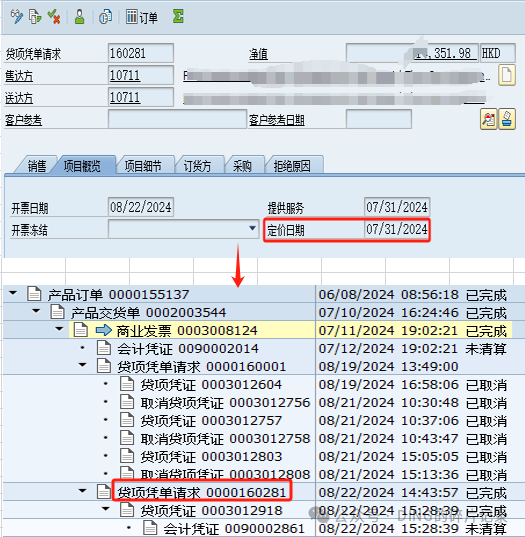Screen dimensions: 525x537
Task: Click the display/change pencil toolbar icon
Action: (x=16, y=16)
